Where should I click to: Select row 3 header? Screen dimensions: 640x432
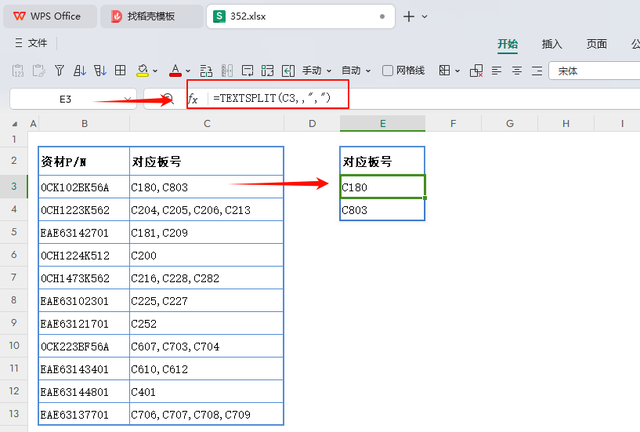[x=14, y=187]
